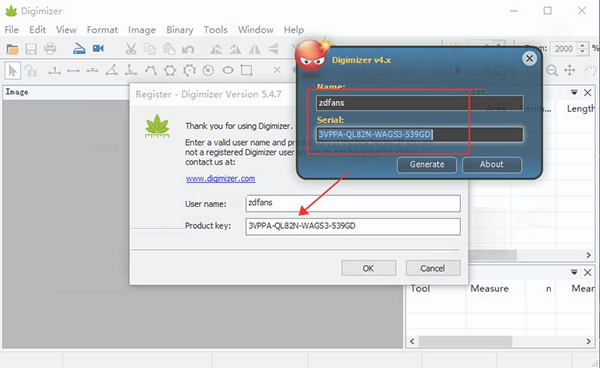600x368 pixels.
Task: Select the pointer arrow tool
Action: [x=12, y=70]
